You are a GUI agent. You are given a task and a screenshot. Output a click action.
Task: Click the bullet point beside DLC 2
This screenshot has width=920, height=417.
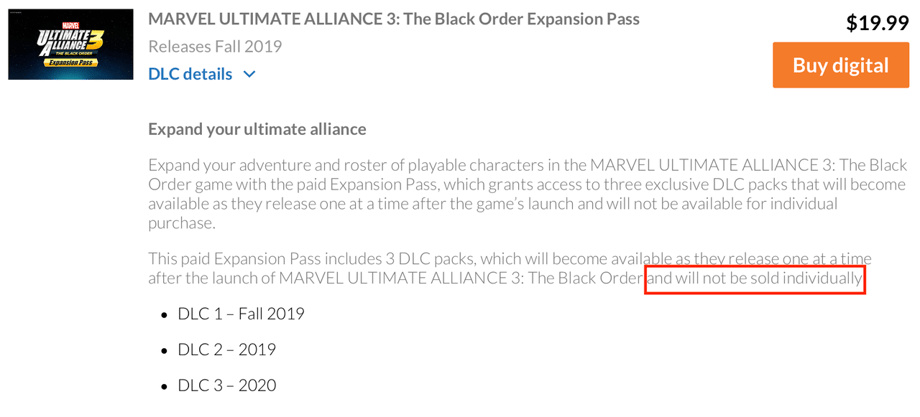165,351
